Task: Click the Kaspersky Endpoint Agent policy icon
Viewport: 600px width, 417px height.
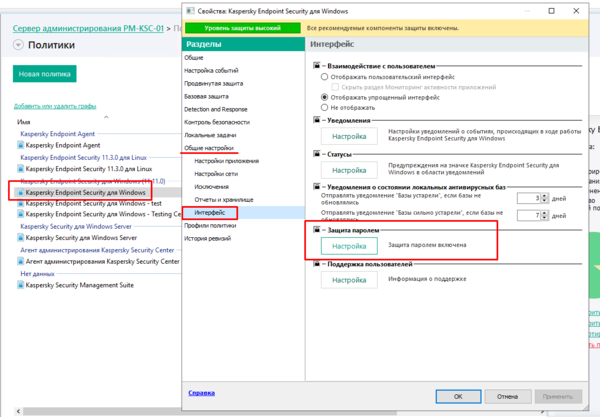Action: click(x=21, y=145)
